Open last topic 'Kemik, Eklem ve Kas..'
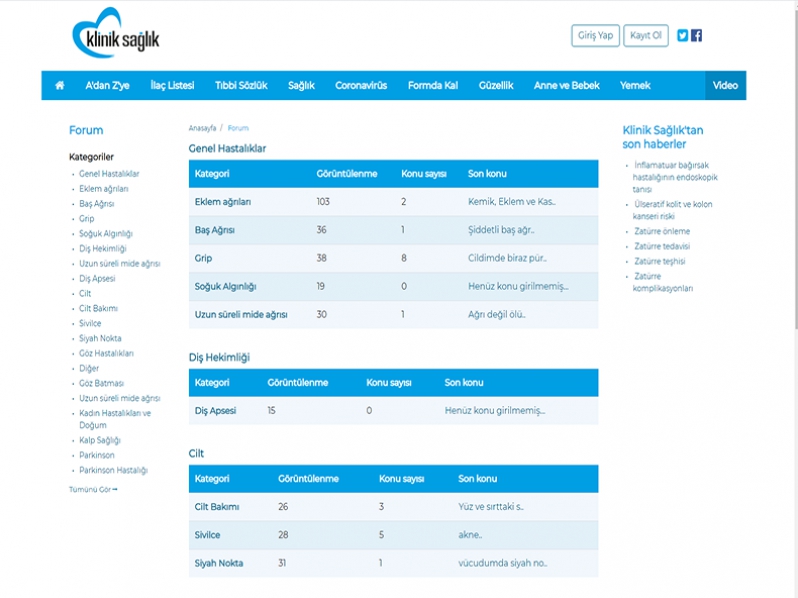The width and height of the screenshot is (798, 598). tap(511, 202)
